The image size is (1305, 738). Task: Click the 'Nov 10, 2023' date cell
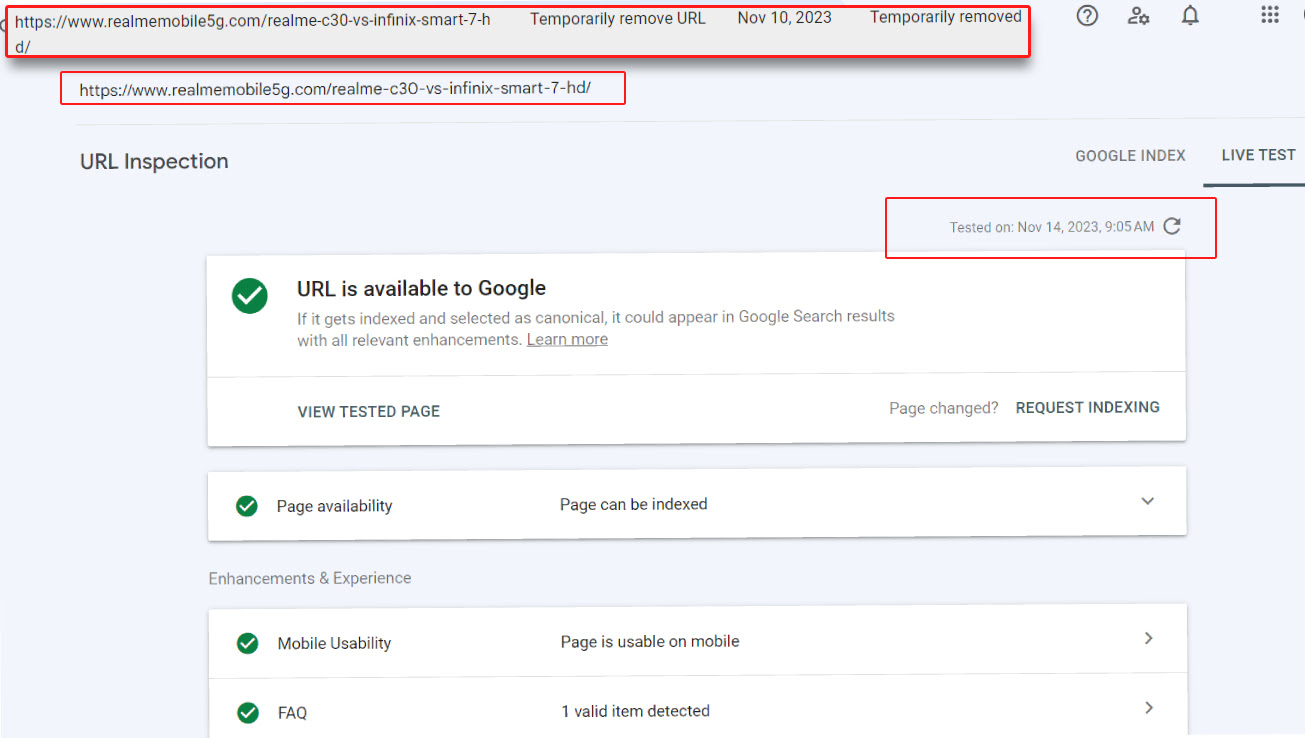(785, 17)
